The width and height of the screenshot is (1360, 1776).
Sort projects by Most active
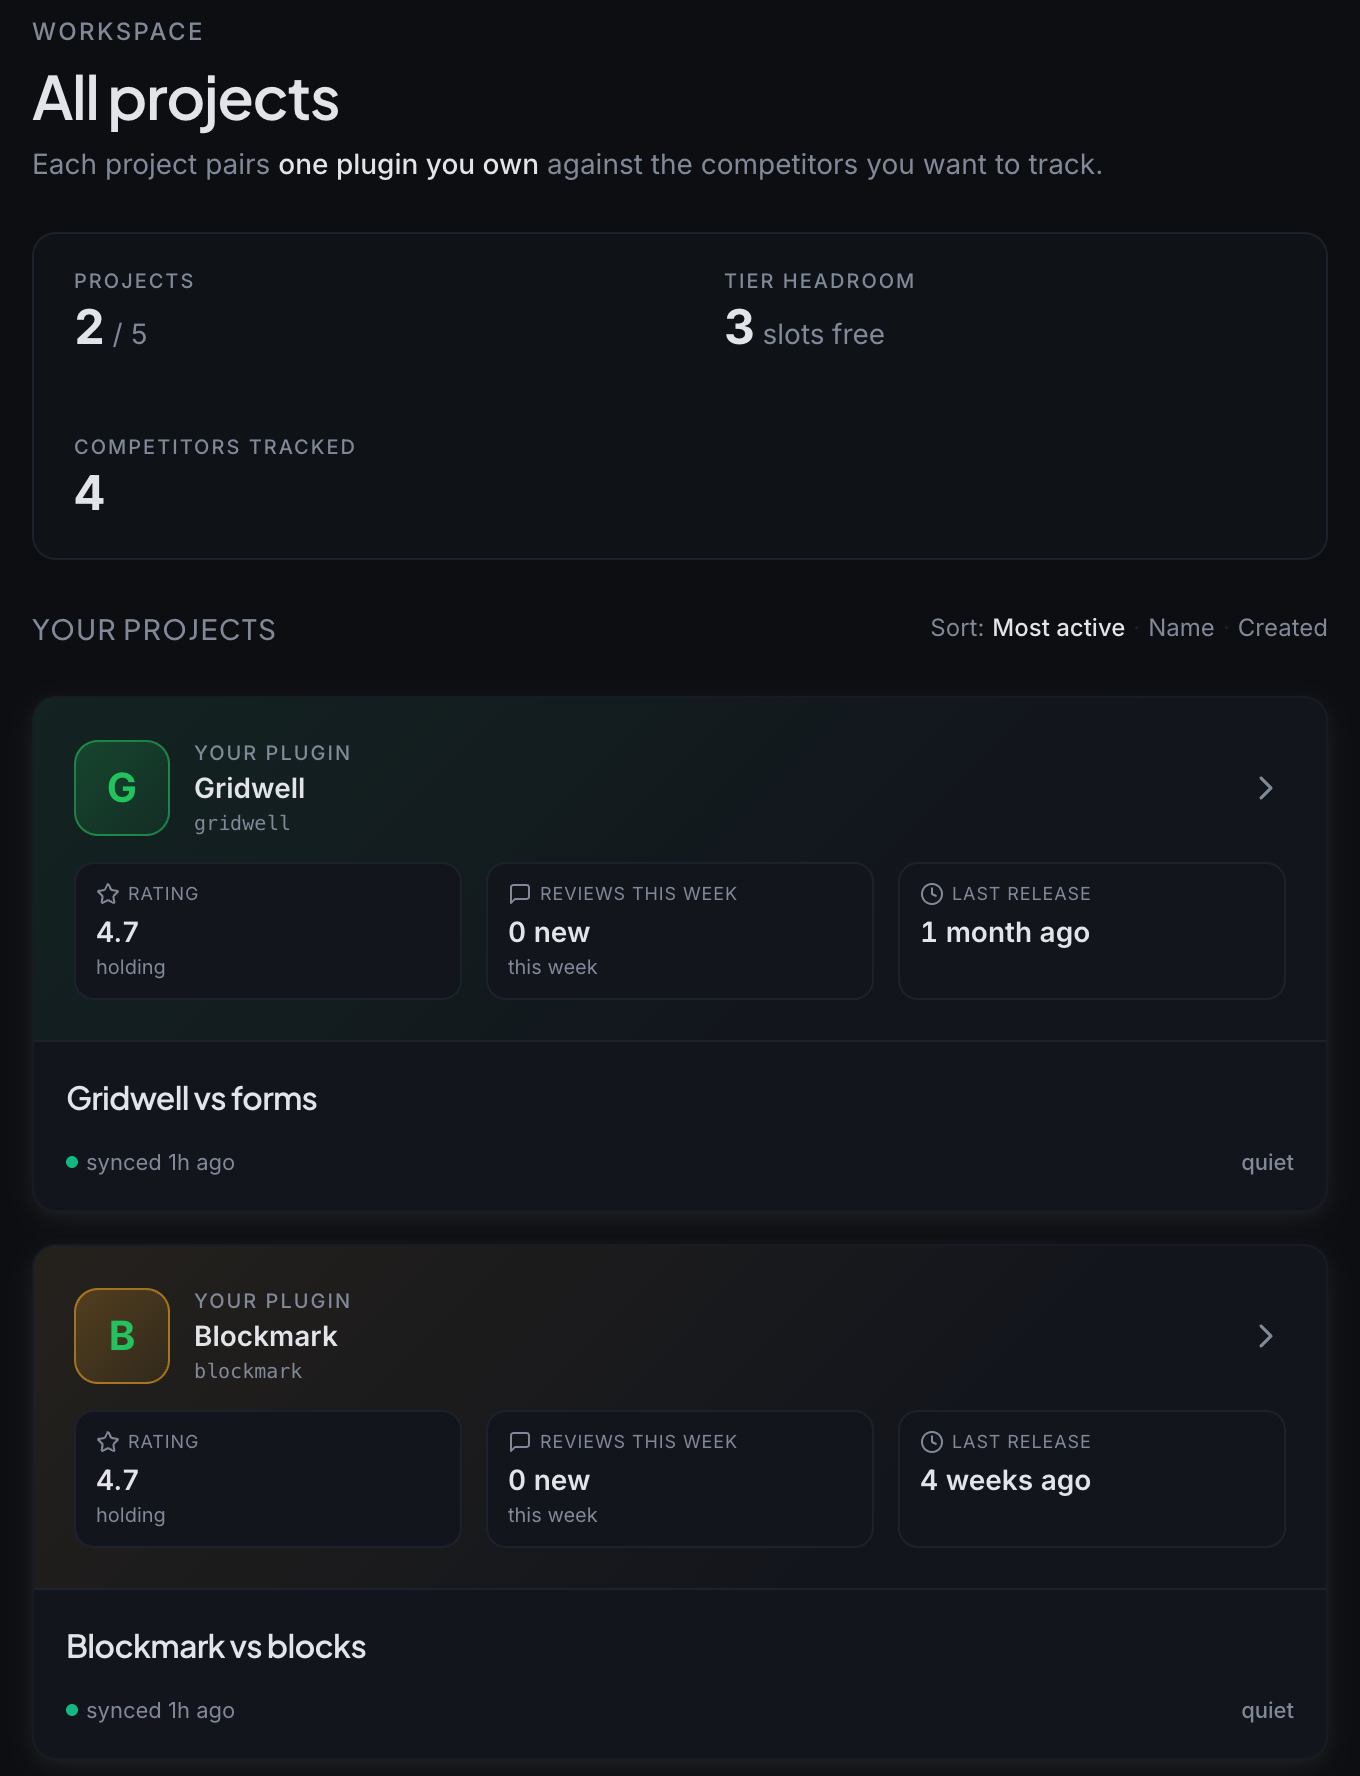(1058, 628)
